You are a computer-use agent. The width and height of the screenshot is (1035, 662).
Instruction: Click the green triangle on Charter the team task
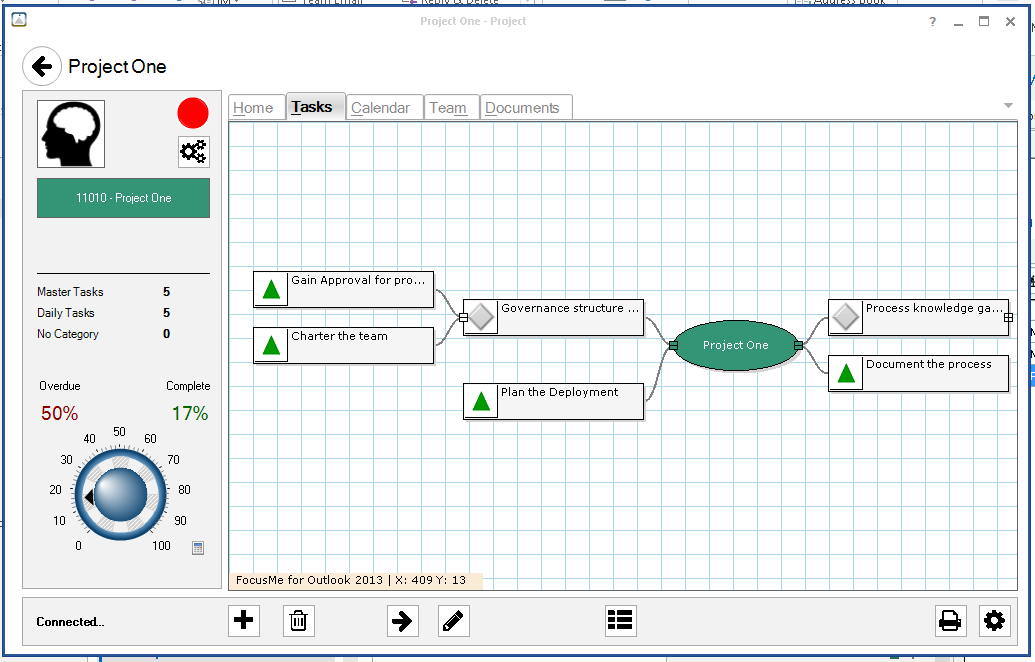[269, 345]
